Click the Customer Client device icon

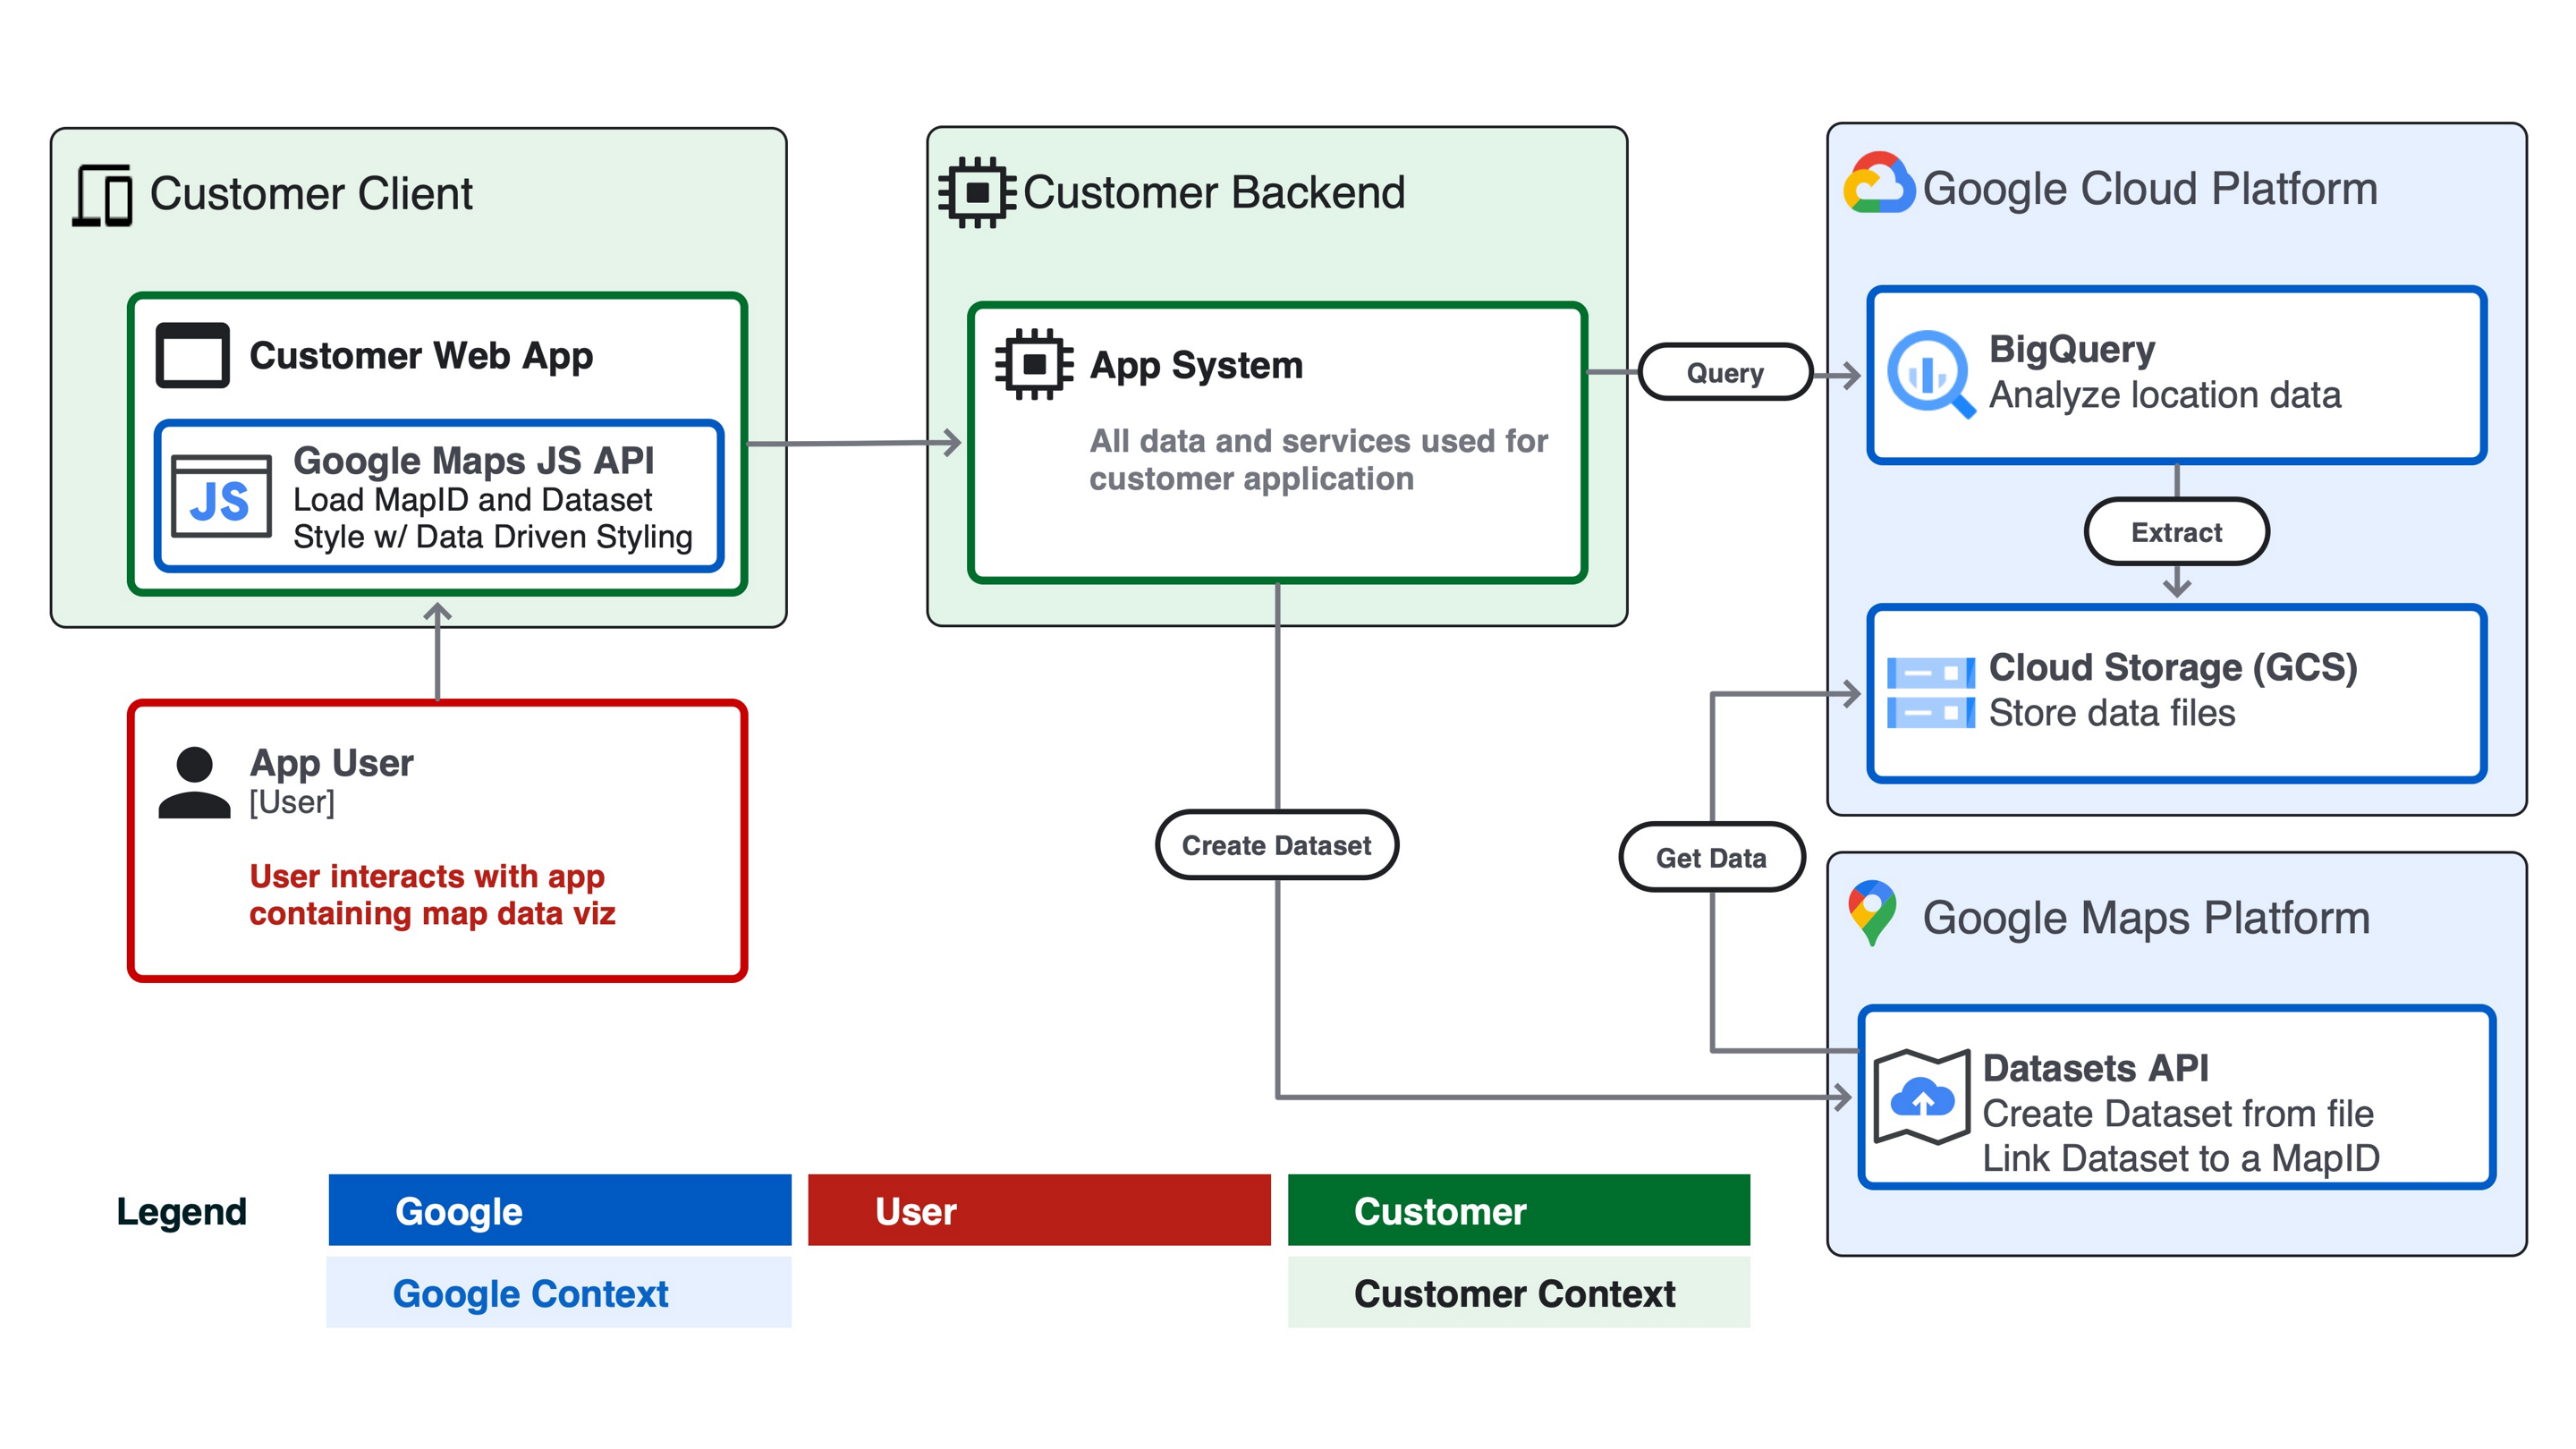click(103, 193)
